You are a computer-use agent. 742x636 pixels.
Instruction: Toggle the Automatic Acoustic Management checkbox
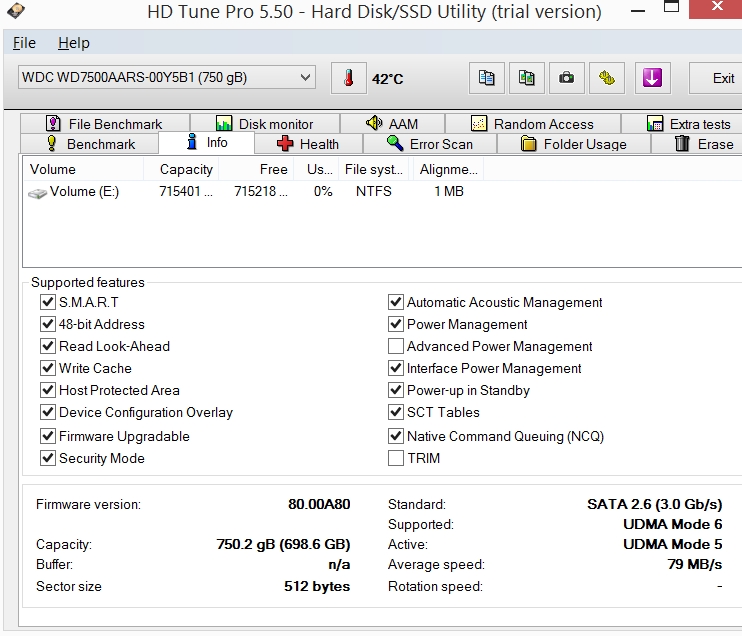click(x=396, y=302)
